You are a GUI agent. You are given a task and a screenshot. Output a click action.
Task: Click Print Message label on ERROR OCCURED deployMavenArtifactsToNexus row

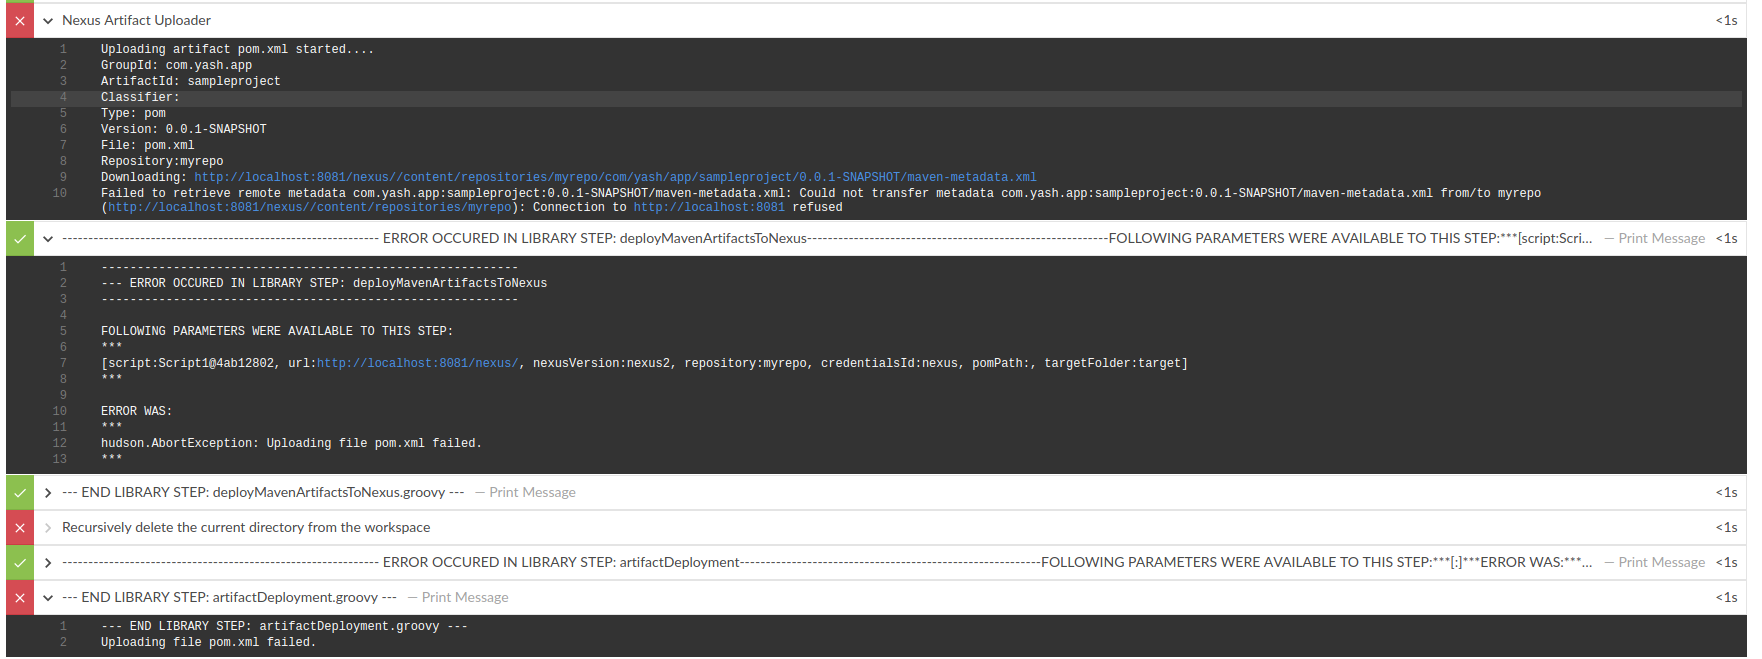coord(1661,238)
